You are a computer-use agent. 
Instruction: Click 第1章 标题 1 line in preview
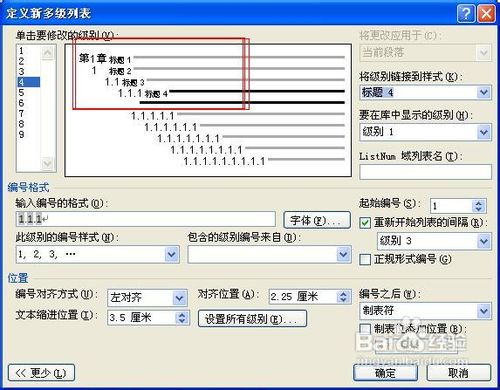212,59
